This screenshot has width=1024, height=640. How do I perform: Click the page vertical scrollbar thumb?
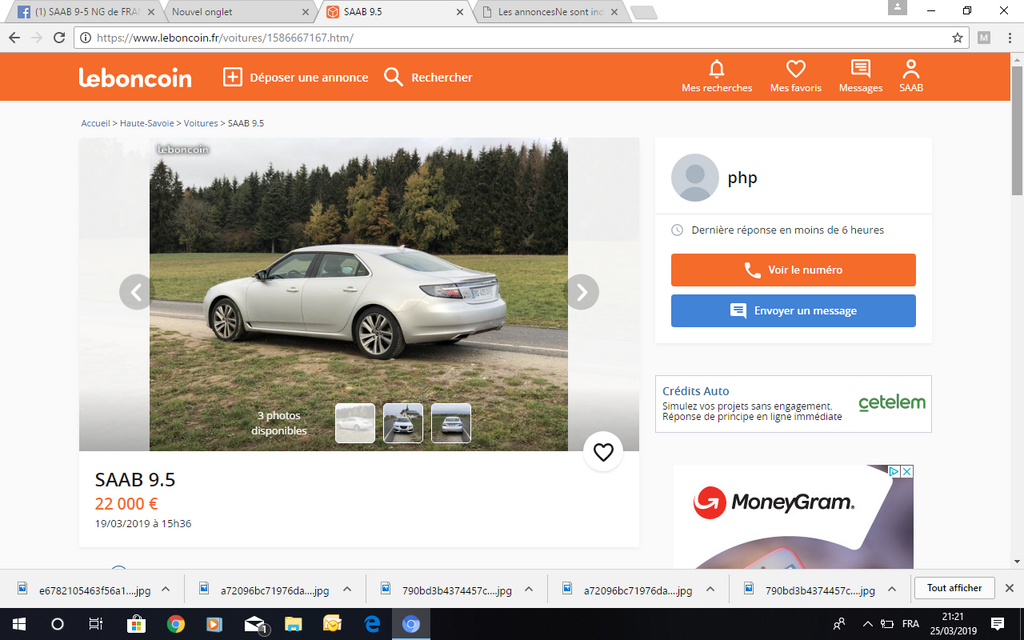1017,131
